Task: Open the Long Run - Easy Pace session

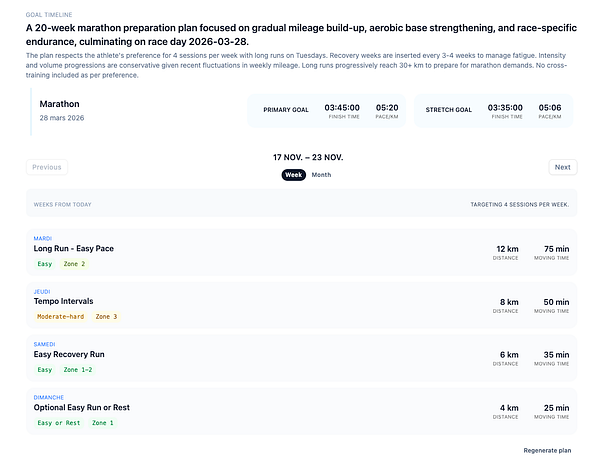Action: (x=74, y=249)
